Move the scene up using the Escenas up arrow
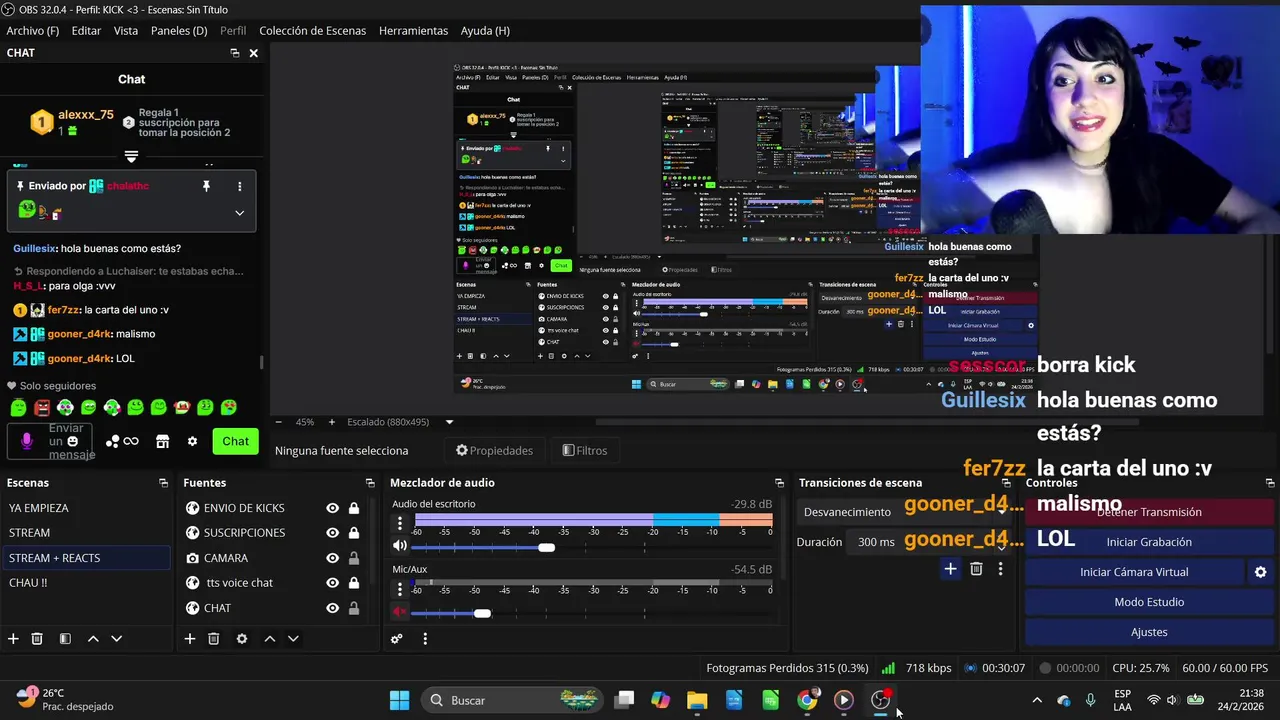 click(x=93, y=639)
